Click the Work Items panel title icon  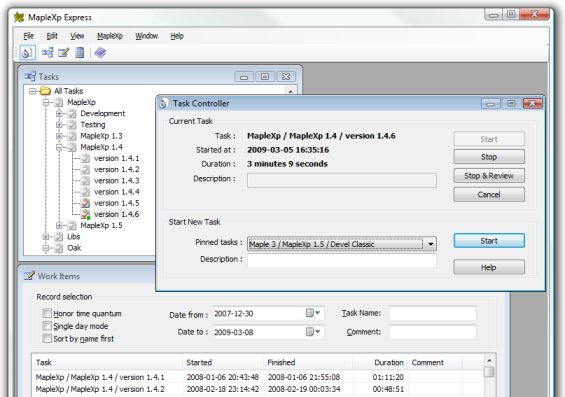pyautogui.click(x=29, y=276)
